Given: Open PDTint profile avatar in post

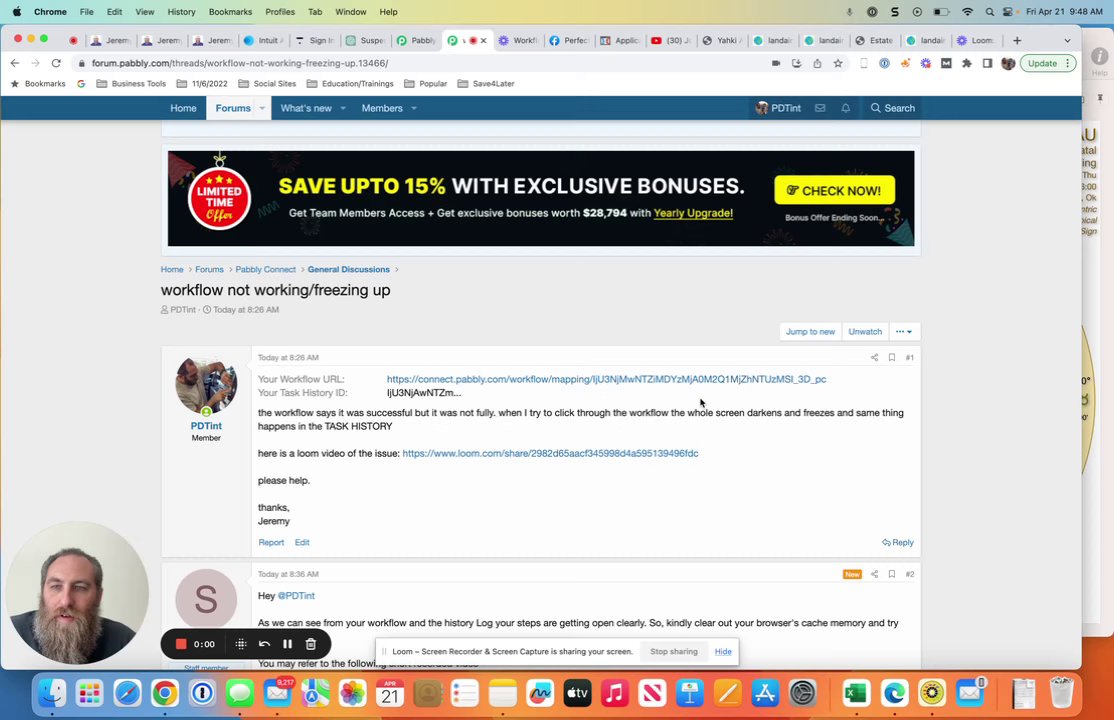Looking at the screenshot, I should pos(206,386).
